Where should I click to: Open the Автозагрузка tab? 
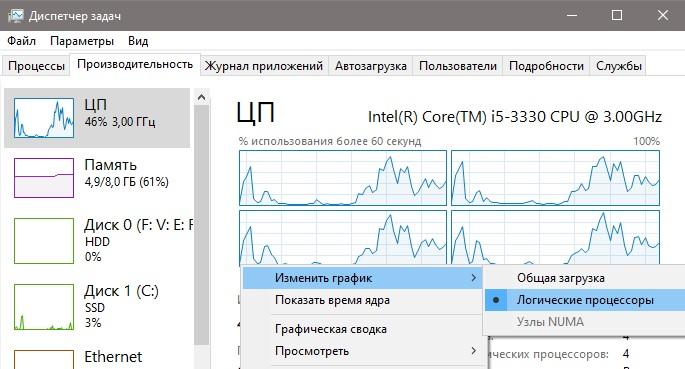[x=370, y=66]
